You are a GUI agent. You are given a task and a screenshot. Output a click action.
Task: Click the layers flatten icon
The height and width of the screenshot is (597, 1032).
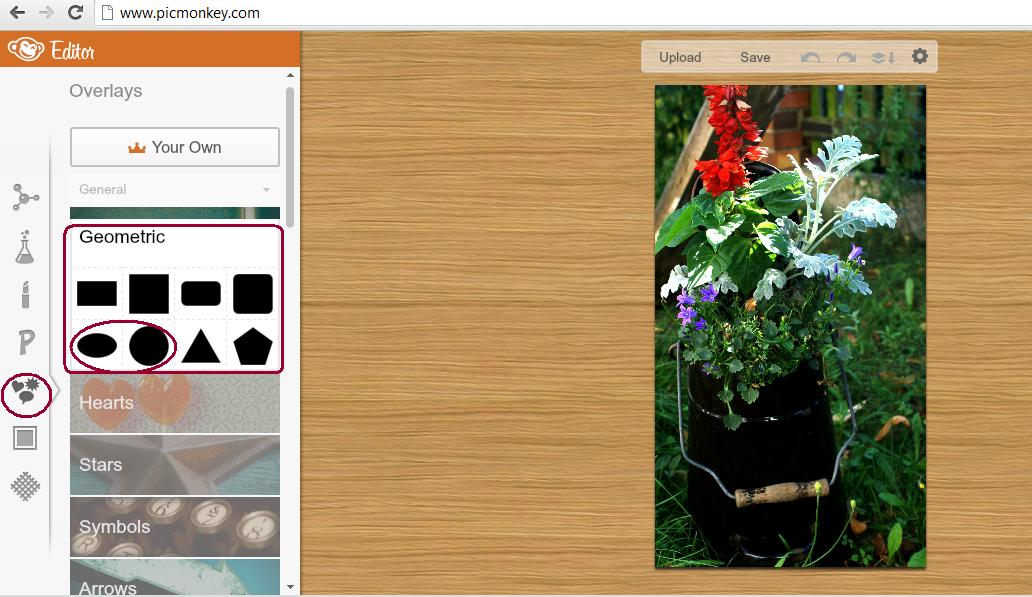click(x=883, y=57)
